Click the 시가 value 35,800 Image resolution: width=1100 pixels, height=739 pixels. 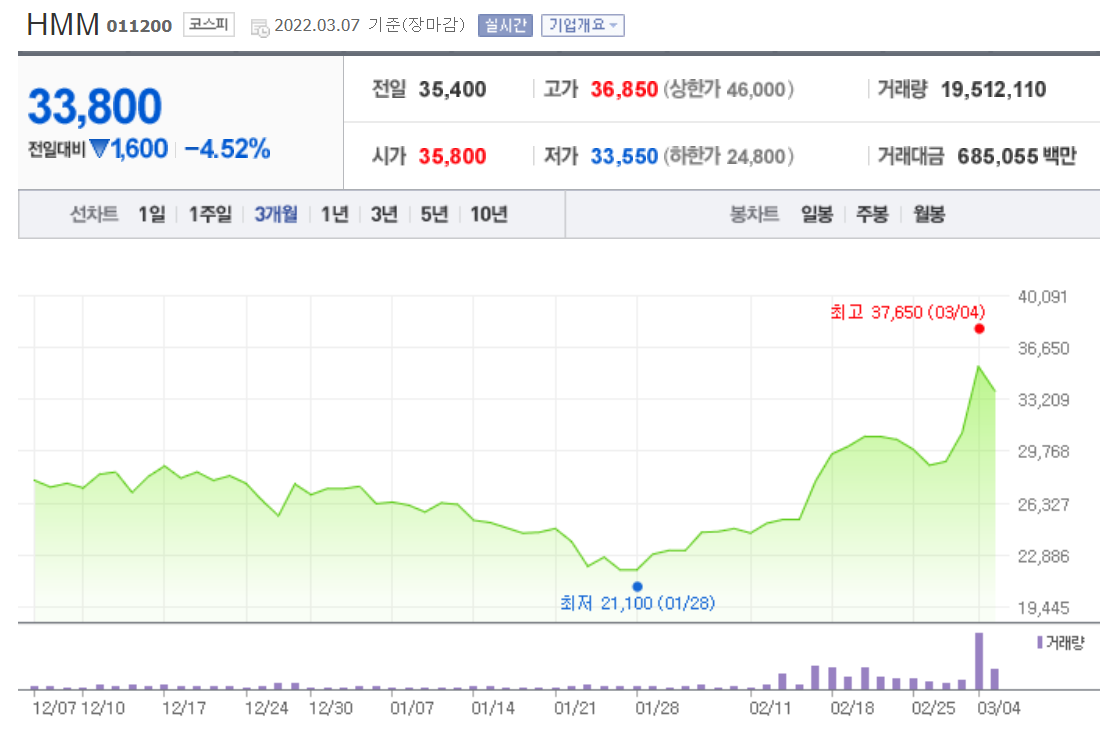452,156
